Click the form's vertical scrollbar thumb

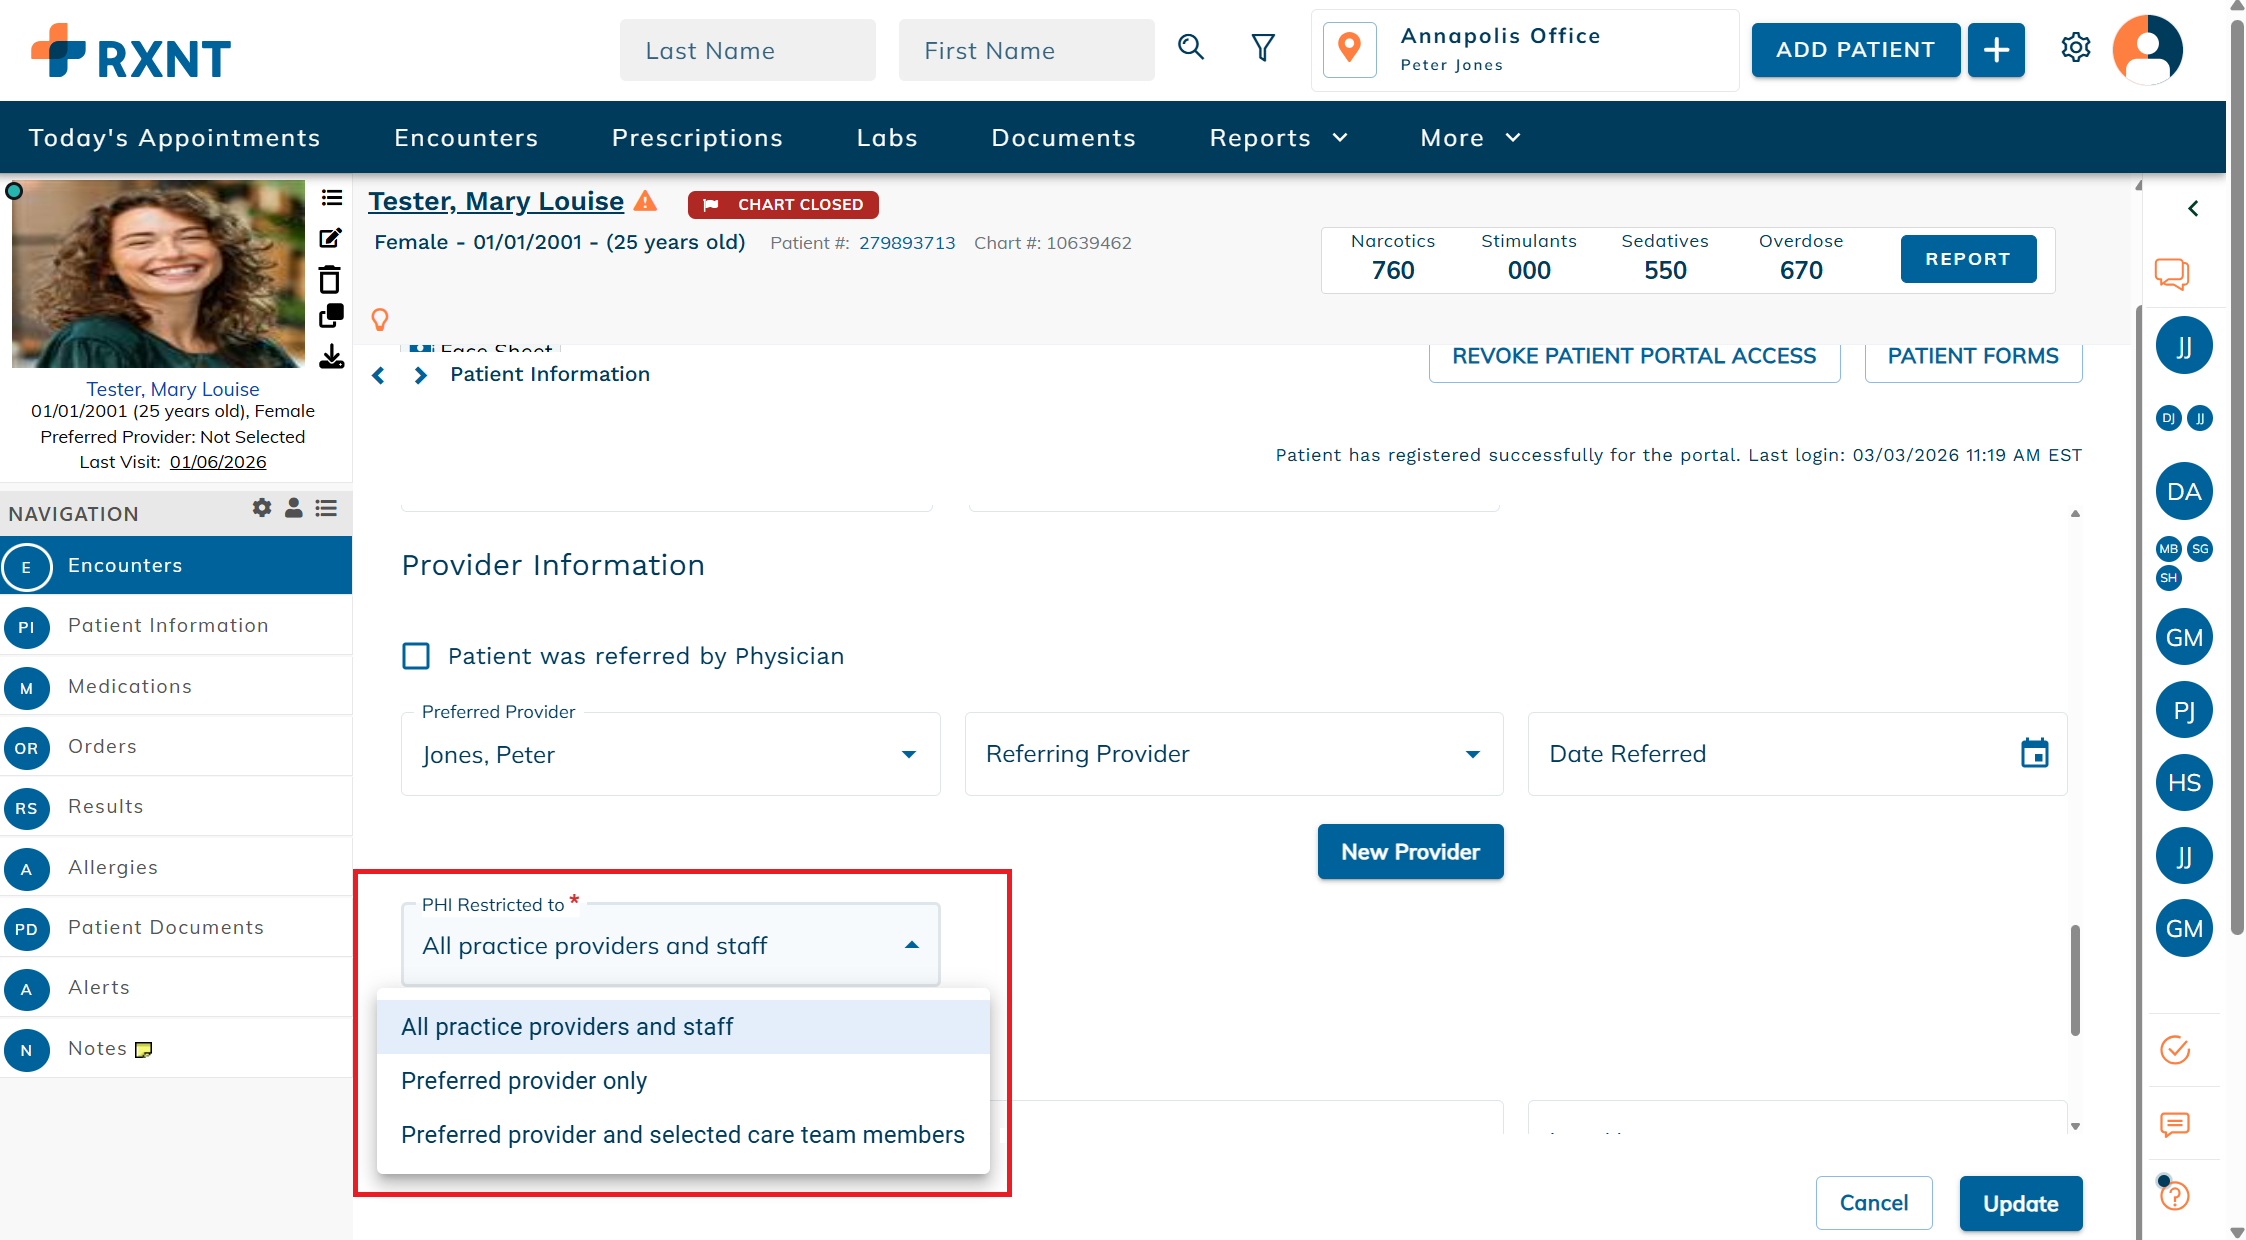(x=2075, y=980)
